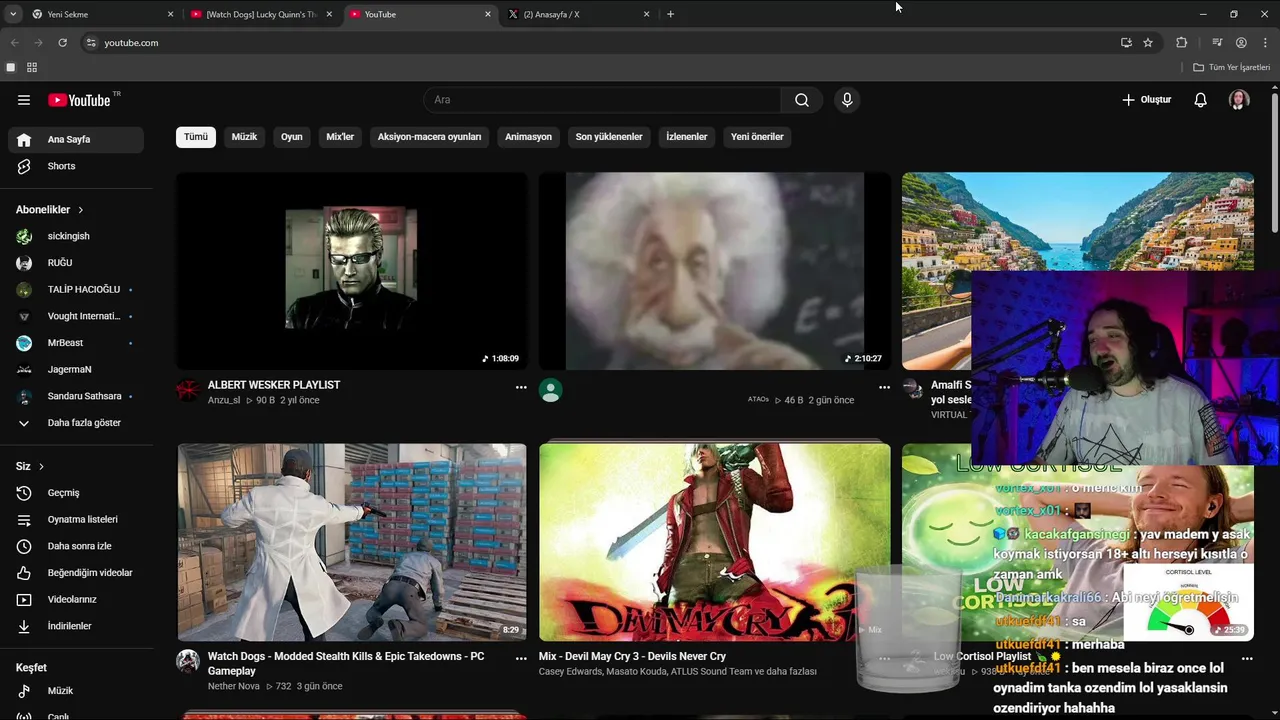Focus the Ara search field
Image resolution: width=1280 pixels, height=720 pixels.
(602, 100)
